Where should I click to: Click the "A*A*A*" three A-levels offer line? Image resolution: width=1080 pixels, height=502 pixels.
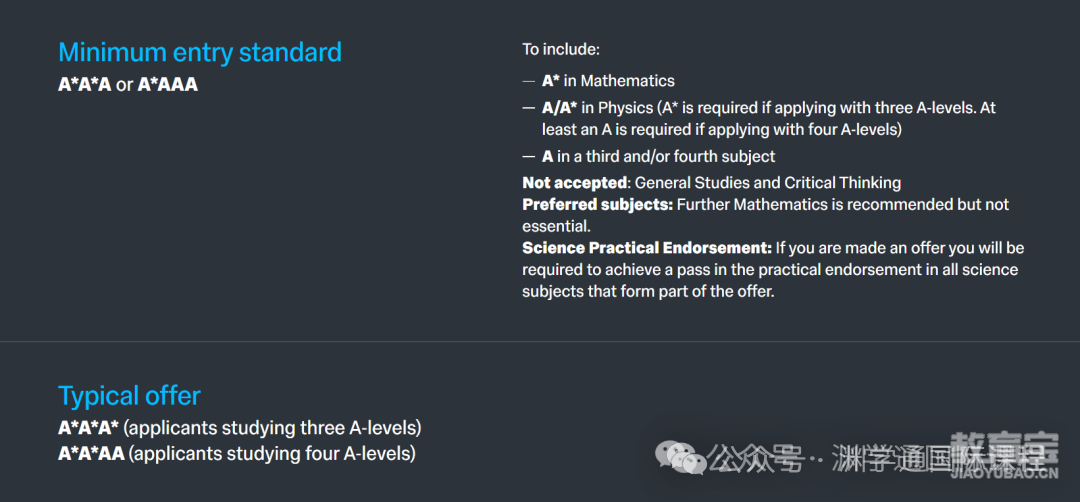(240, 428)
